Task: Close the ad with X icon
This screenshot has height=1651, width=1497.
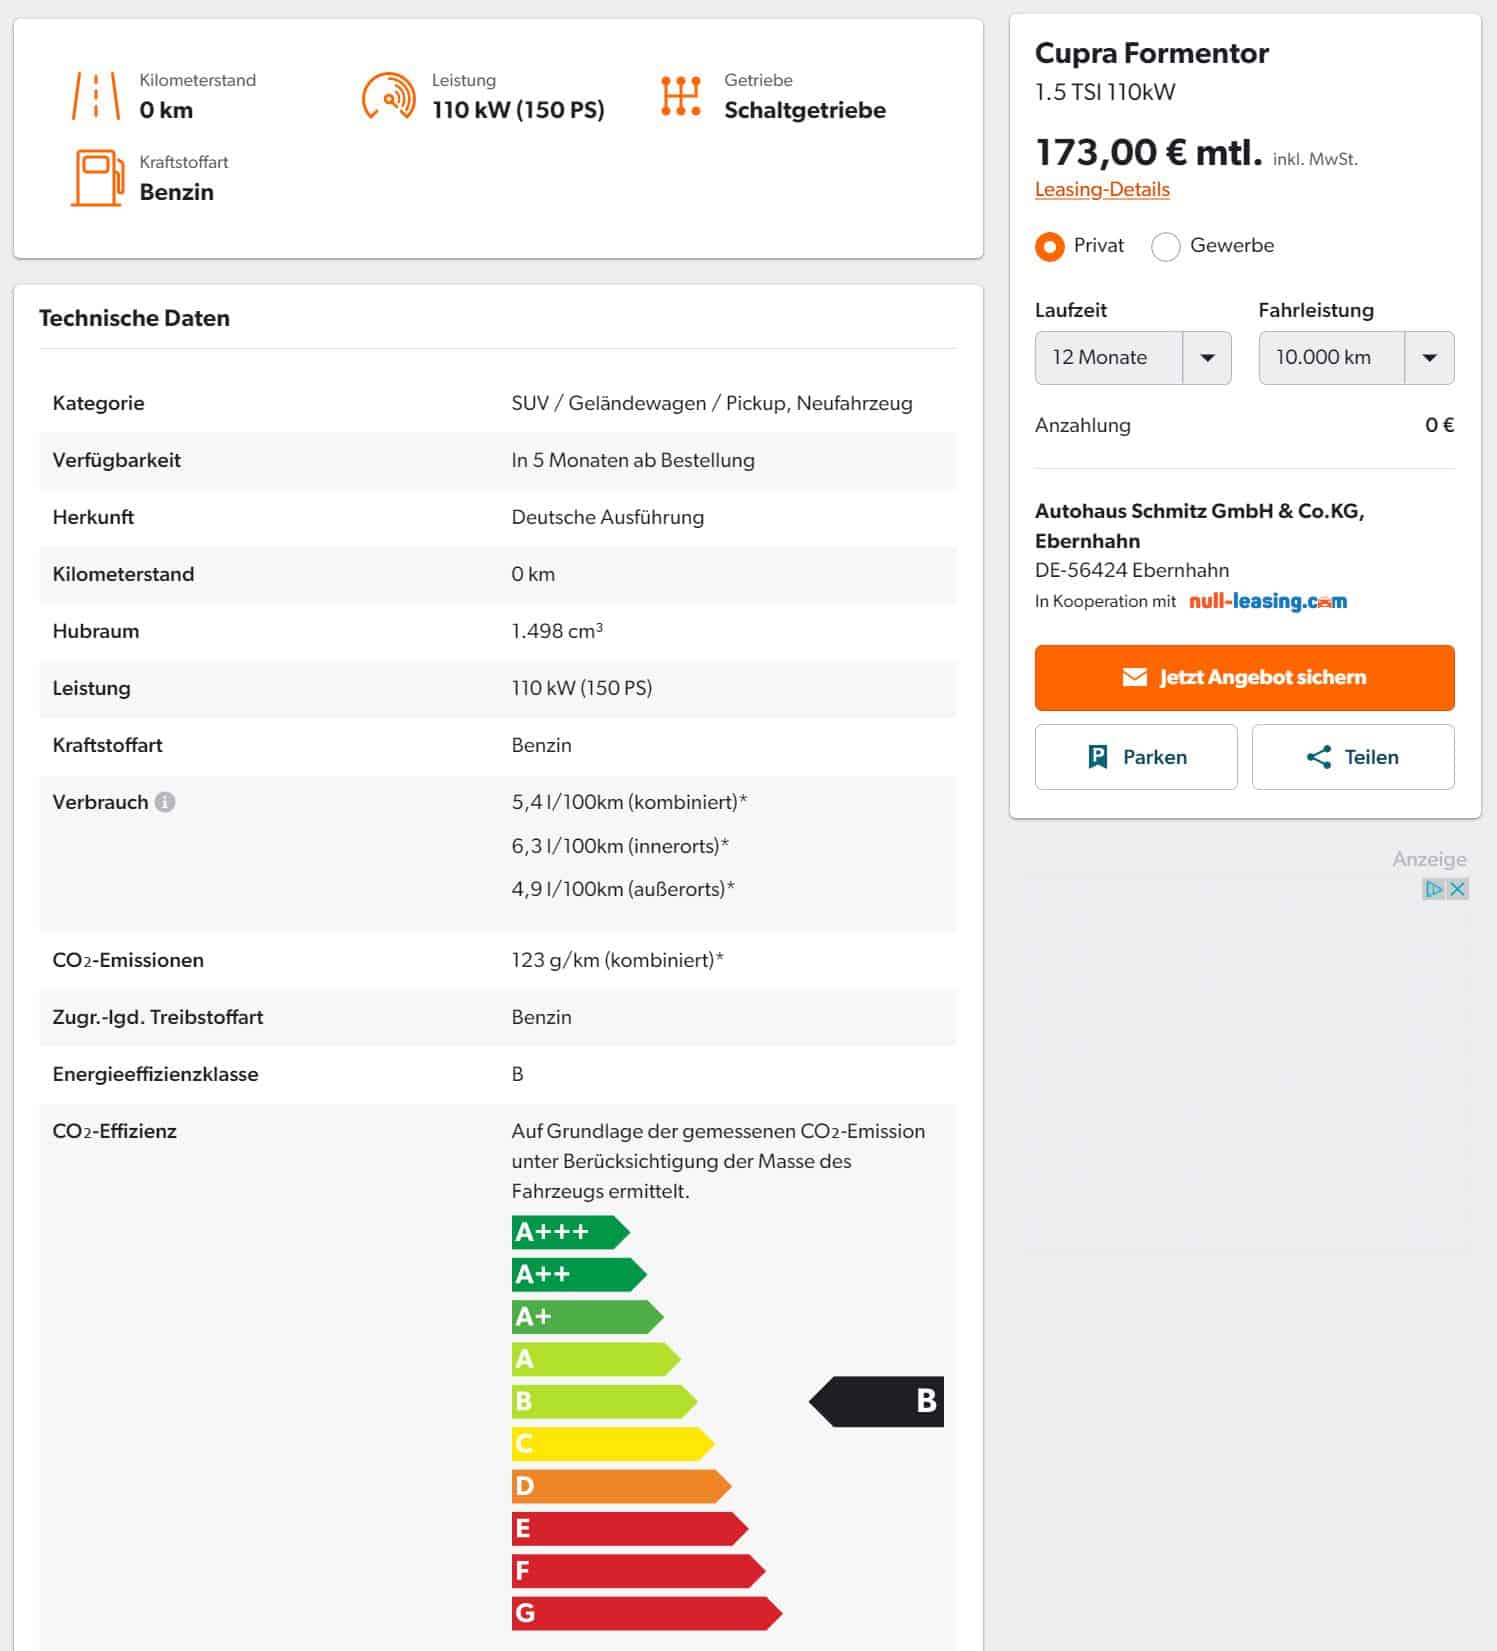Action: point(1458,889)
